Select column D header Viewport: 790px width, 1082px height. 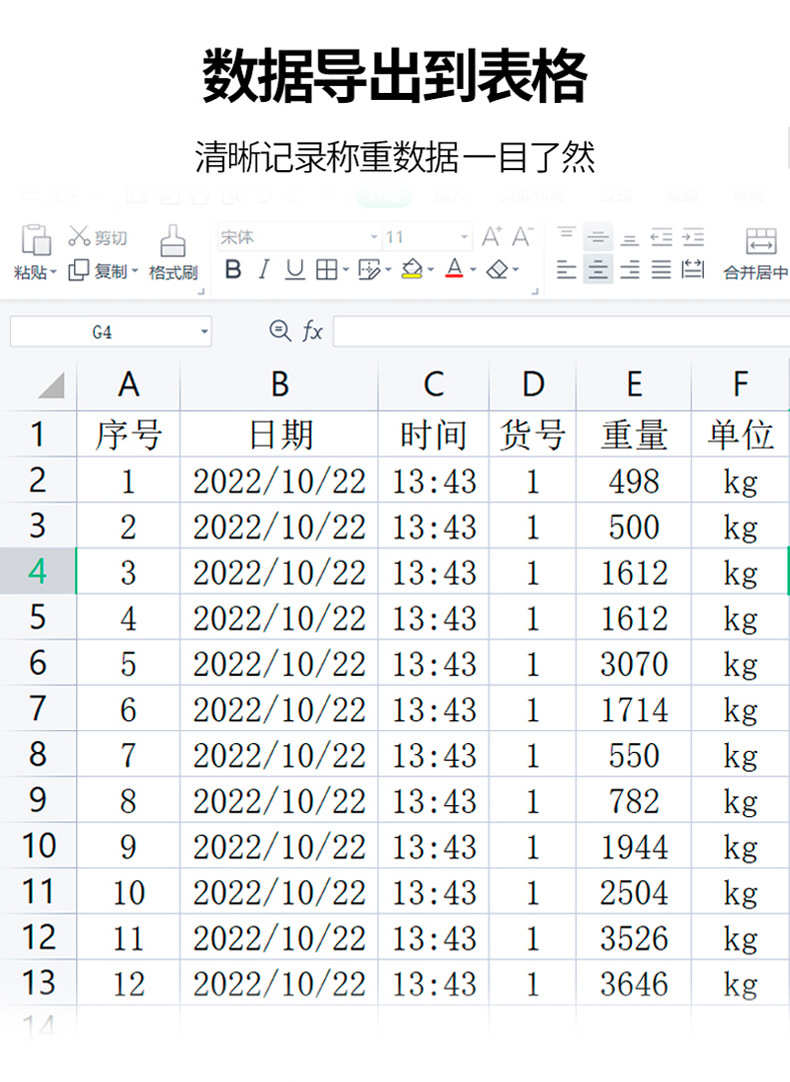pos(533,385)
